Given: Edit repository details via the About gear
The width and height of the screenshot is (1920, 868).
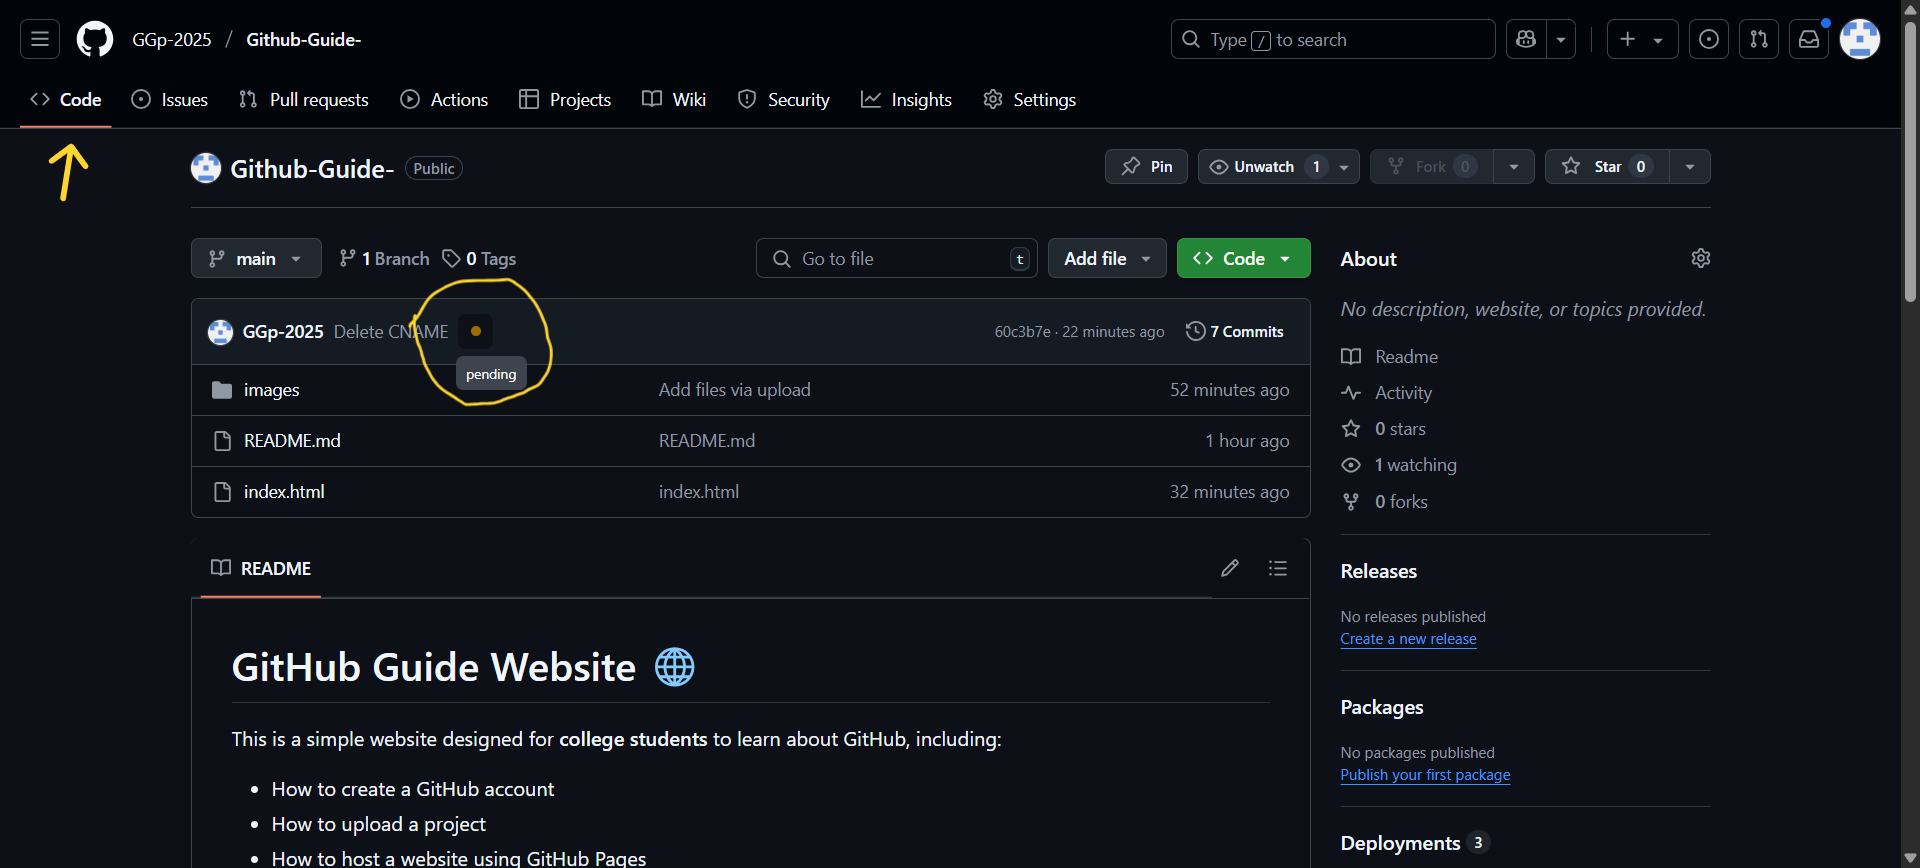Looking at the screenshot, I should click(x=1700, y=258).
